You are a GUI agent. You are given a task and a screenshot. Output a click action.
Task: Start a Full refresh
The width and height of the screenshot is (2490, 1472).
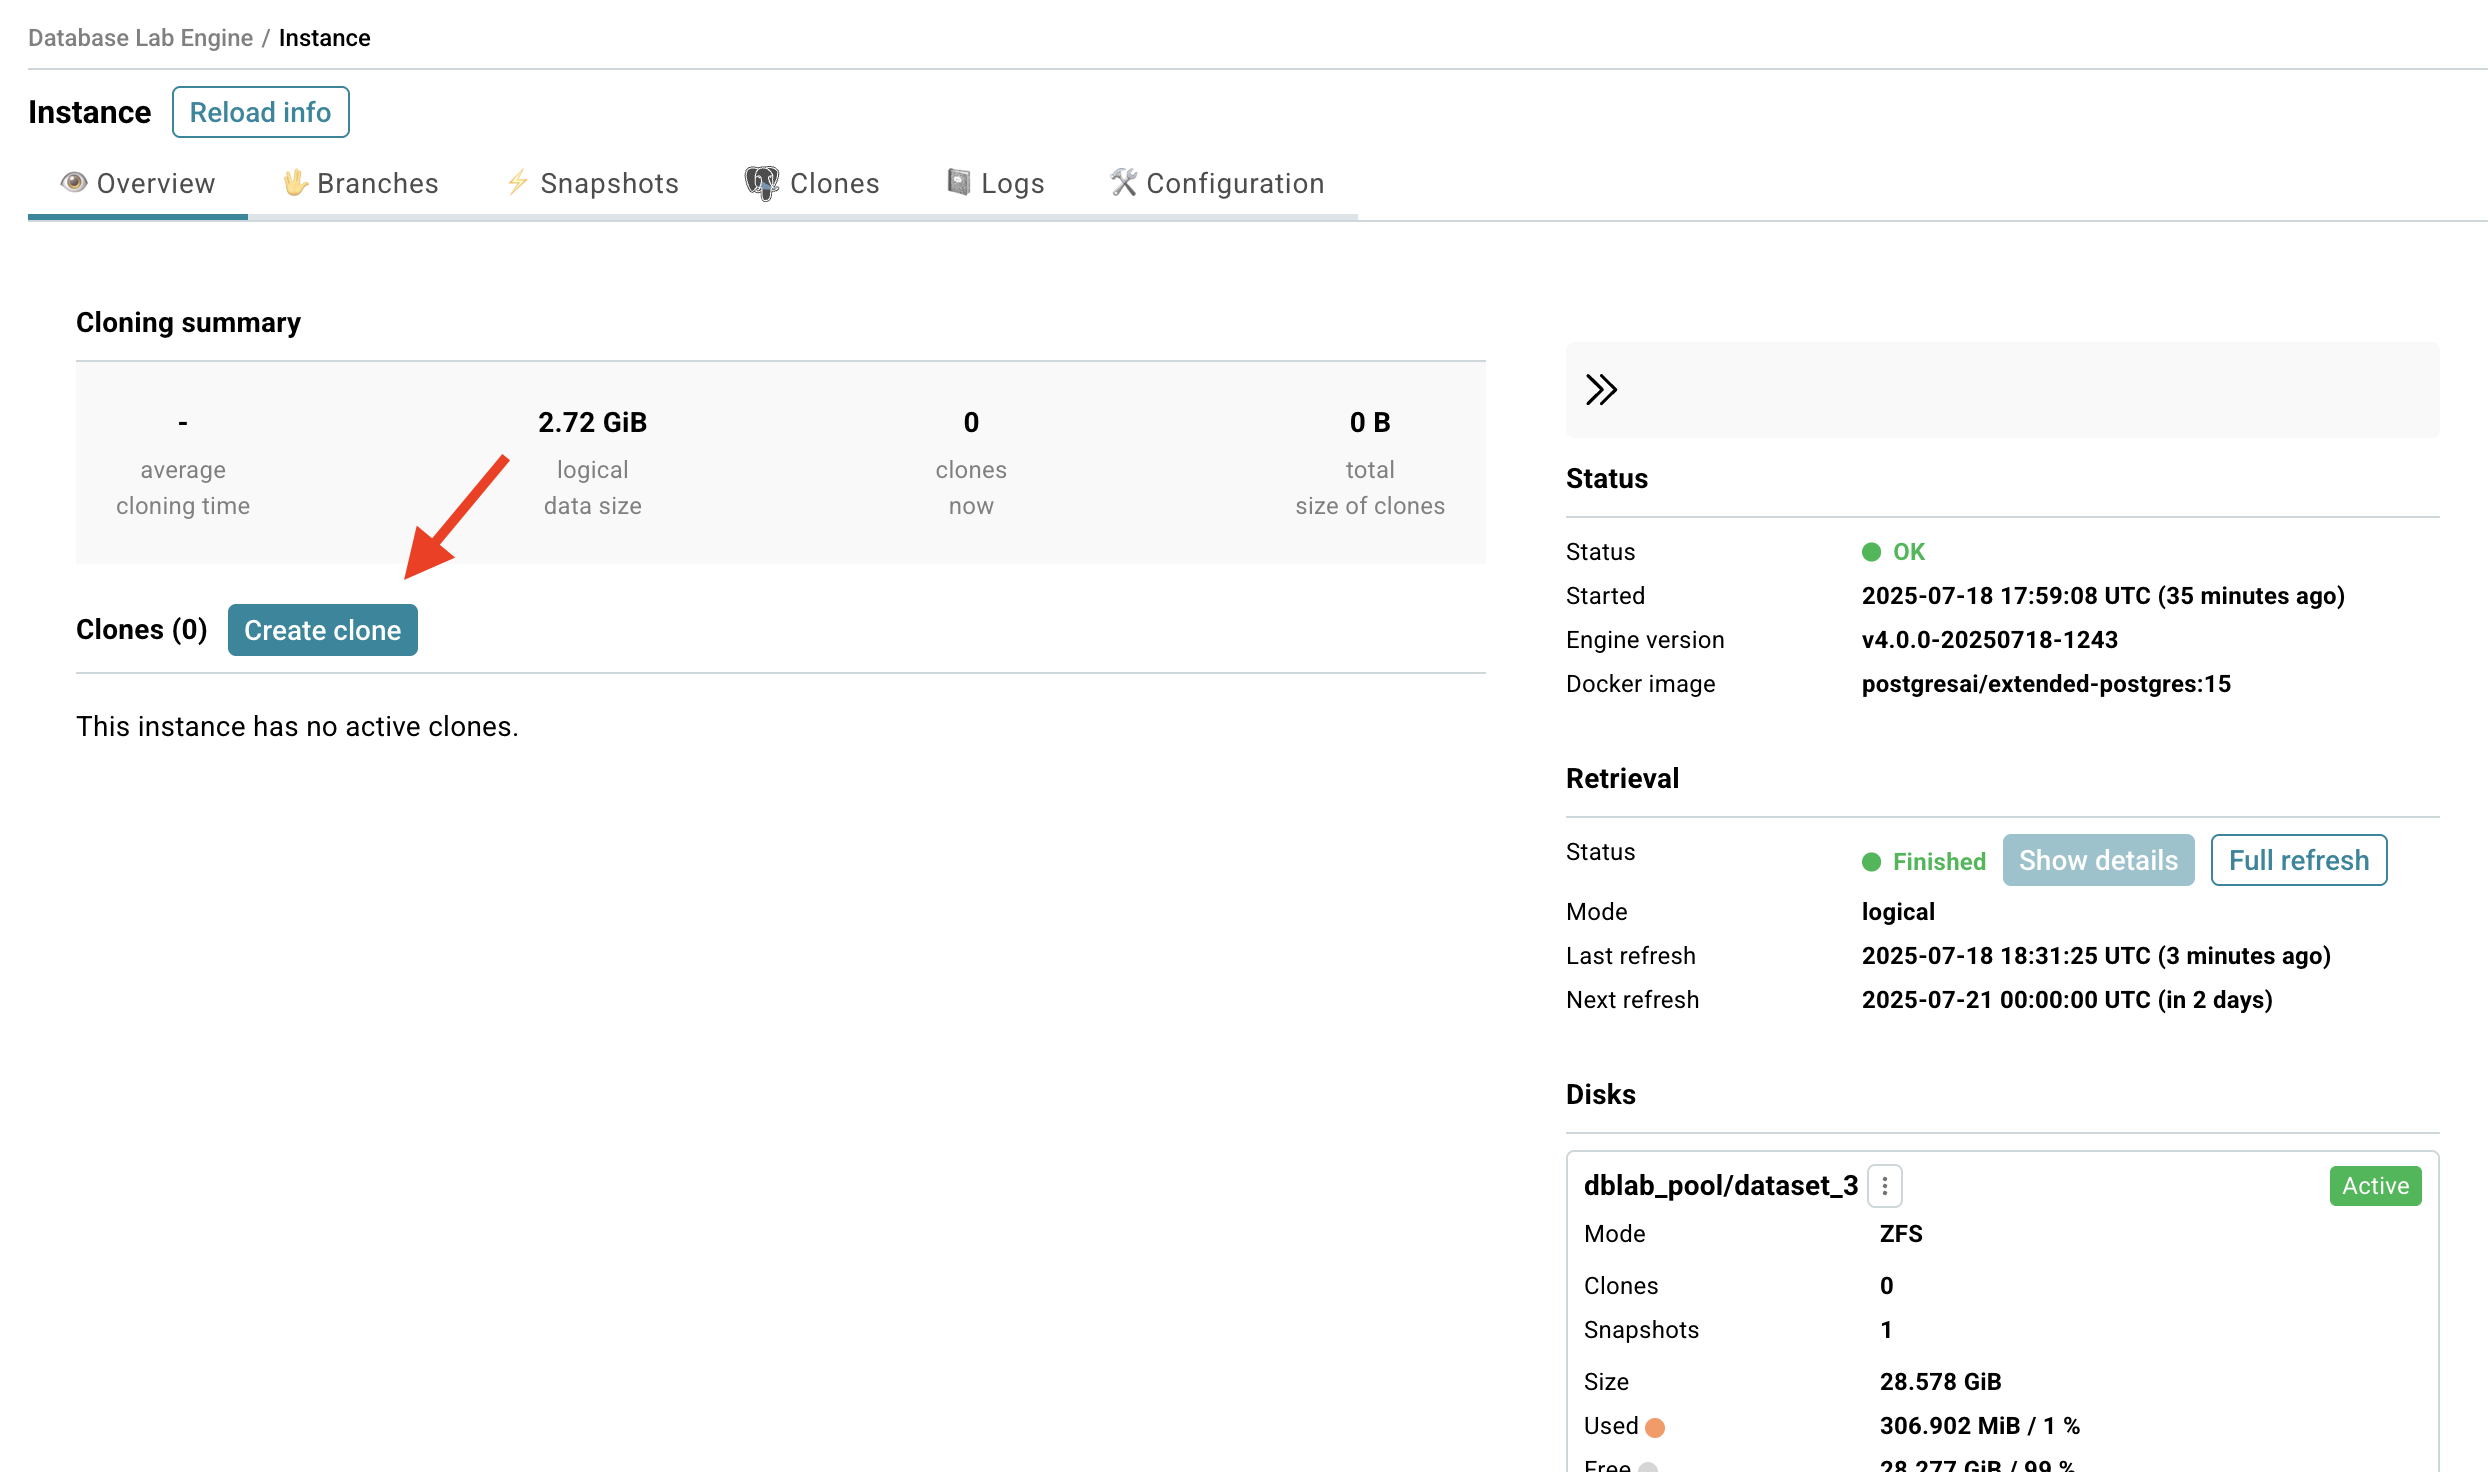point(2299,860)
